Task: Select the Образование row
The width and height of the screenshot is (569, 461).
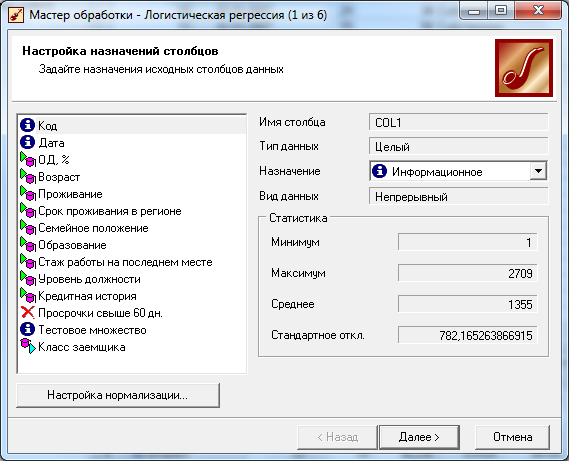Action: tap(132, 245)
